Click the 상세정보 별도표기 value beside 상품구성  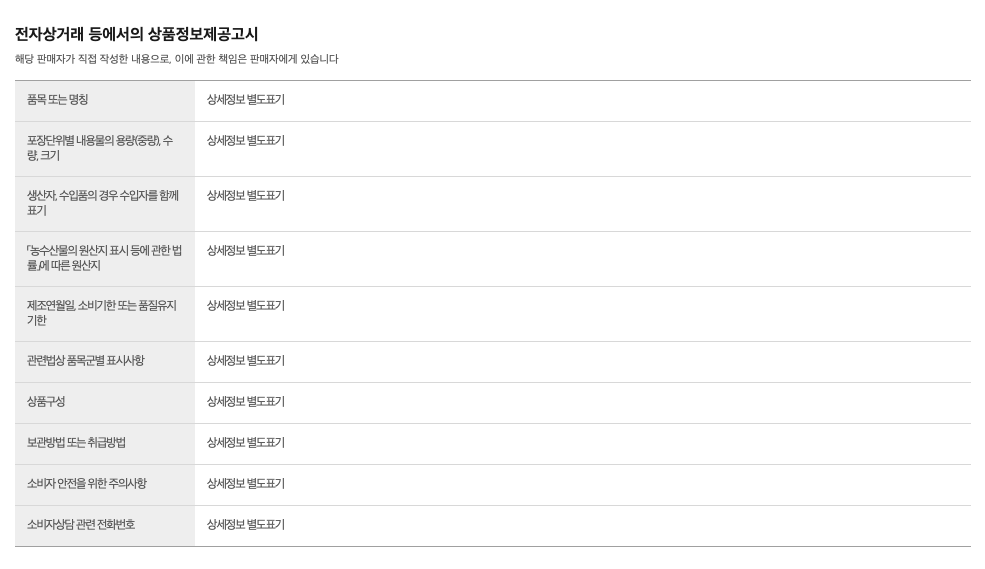tap(246, 402)
